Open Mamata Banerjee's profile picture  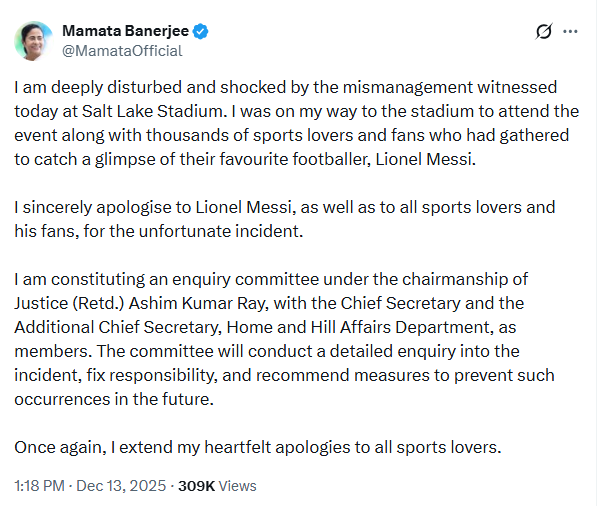pyautogui.click(x=34, y=40)
